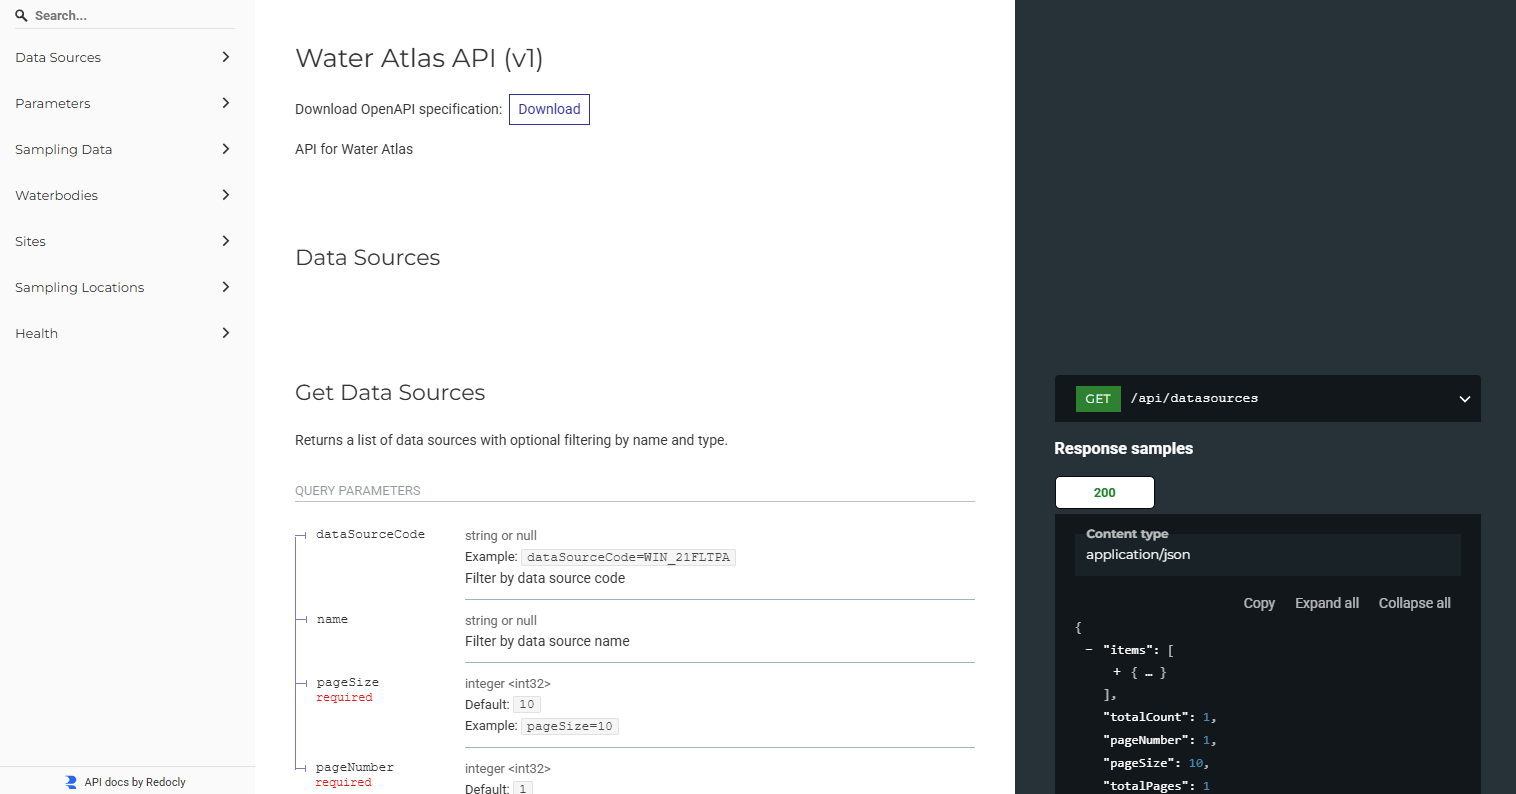
Task: Open the Waterbodies menu section
Action: tap(57, 195)
